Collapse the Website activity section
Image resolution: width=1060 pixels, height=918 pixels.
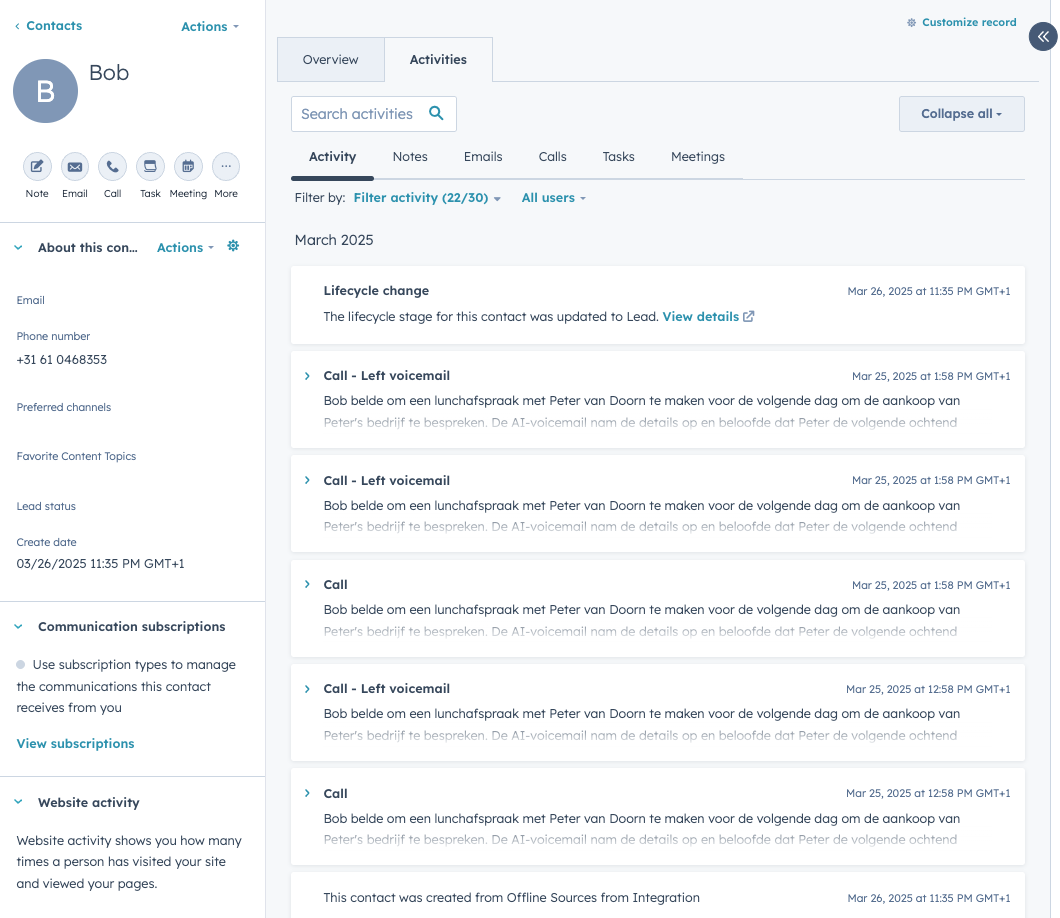pos(18,803)
